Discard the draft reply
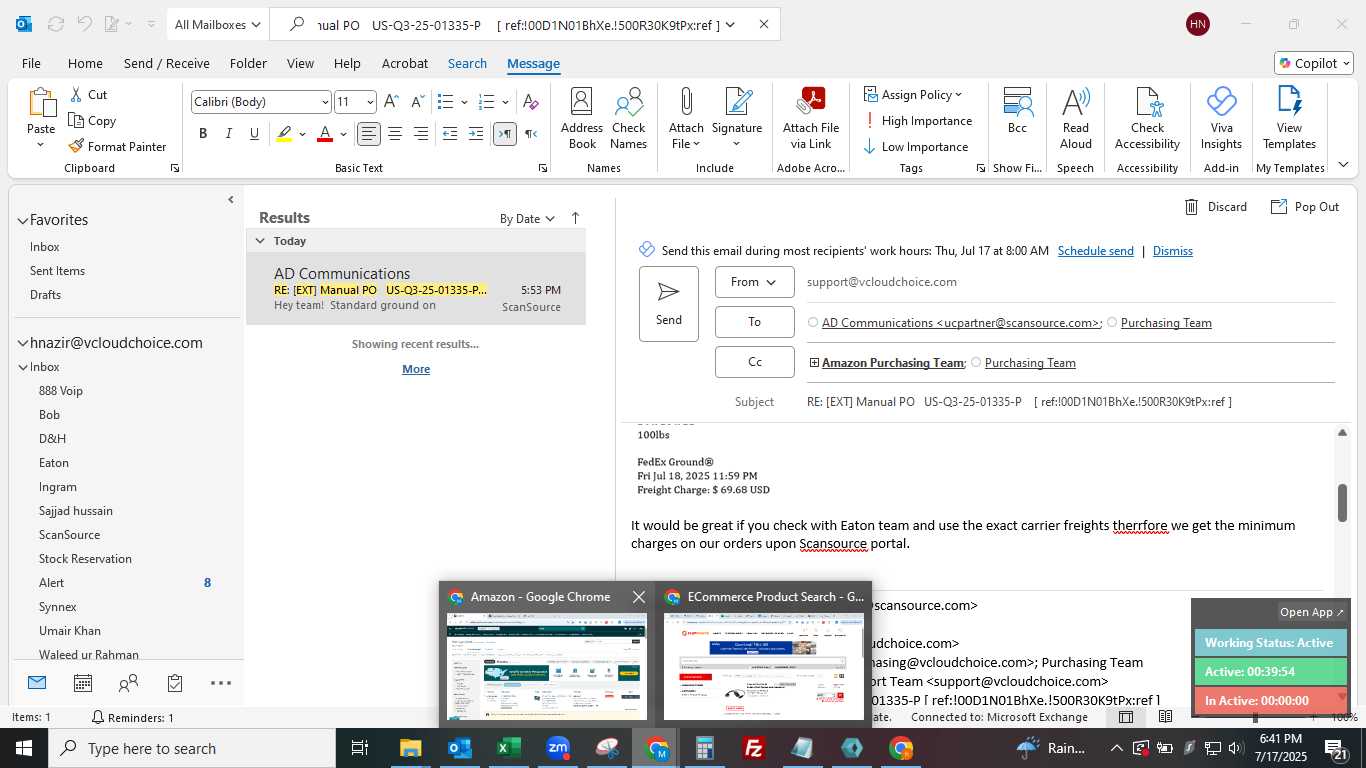Viewport: 1366px width, 768px height. point(1216,207)
